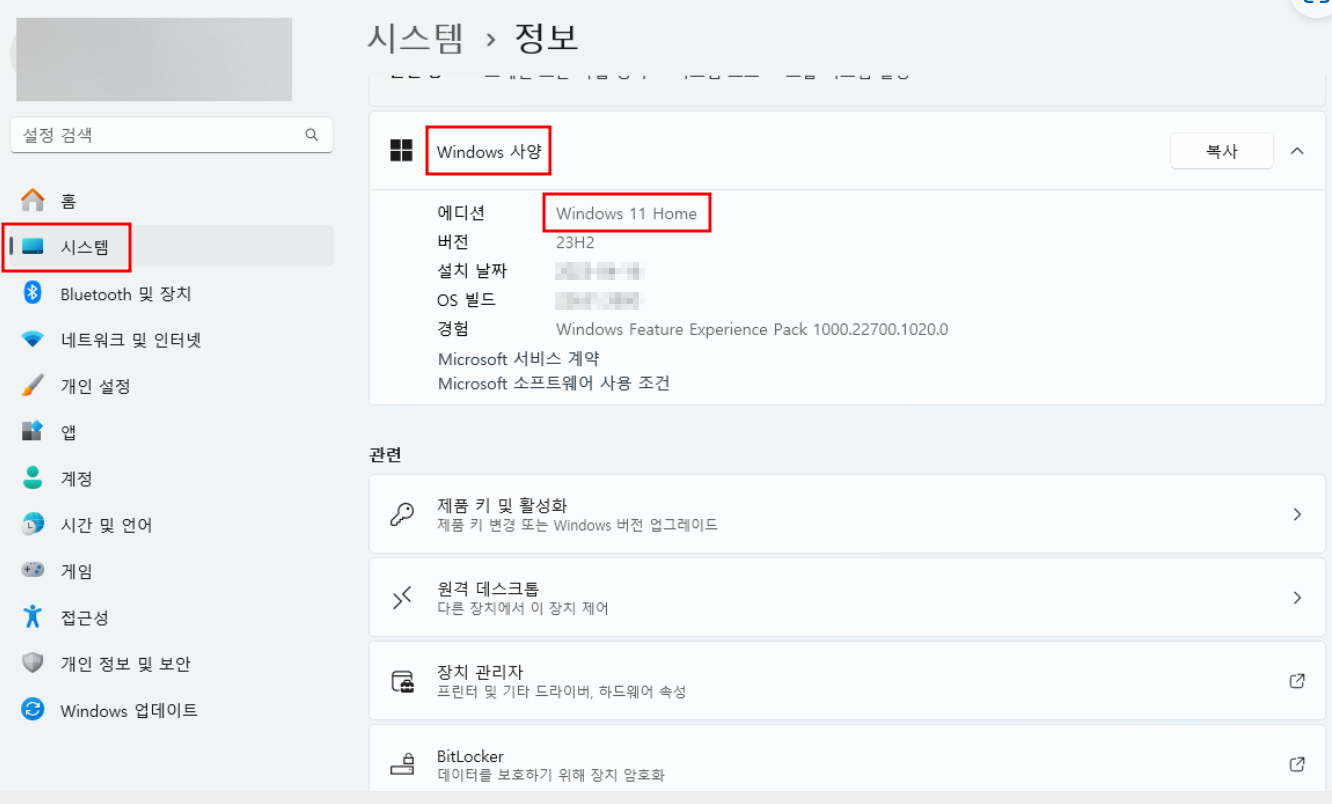
Task: Click the game controller icon for 게임
Action: [33, 570]
